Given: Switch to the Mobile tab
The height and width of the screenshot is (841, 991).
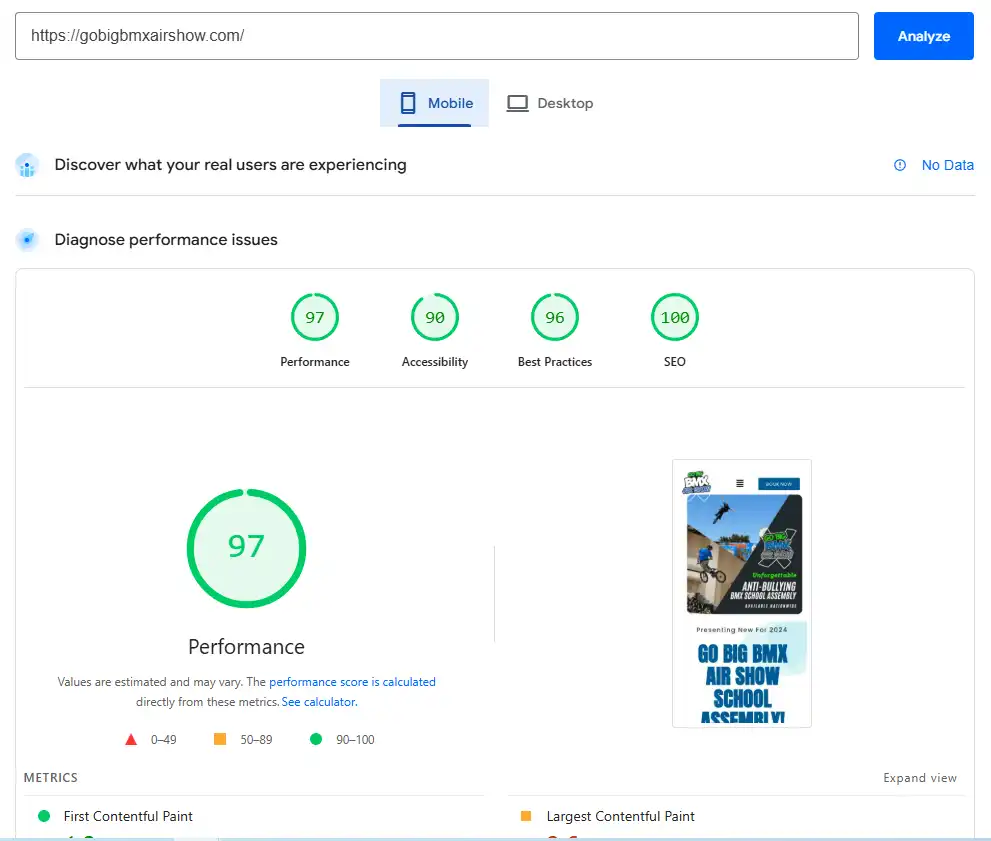Looking at the screenshot, I should coord(434,103).
